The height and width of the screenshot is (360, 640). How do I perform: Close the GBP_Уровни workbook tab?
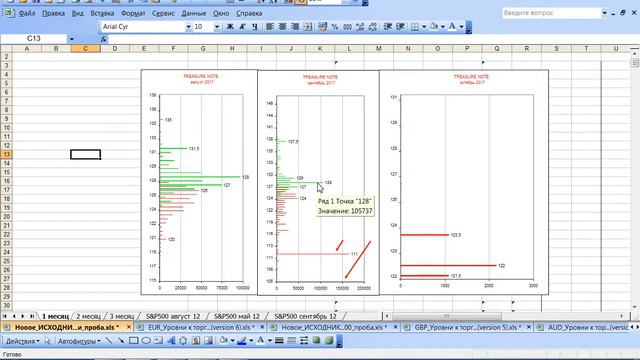(529, 327)
